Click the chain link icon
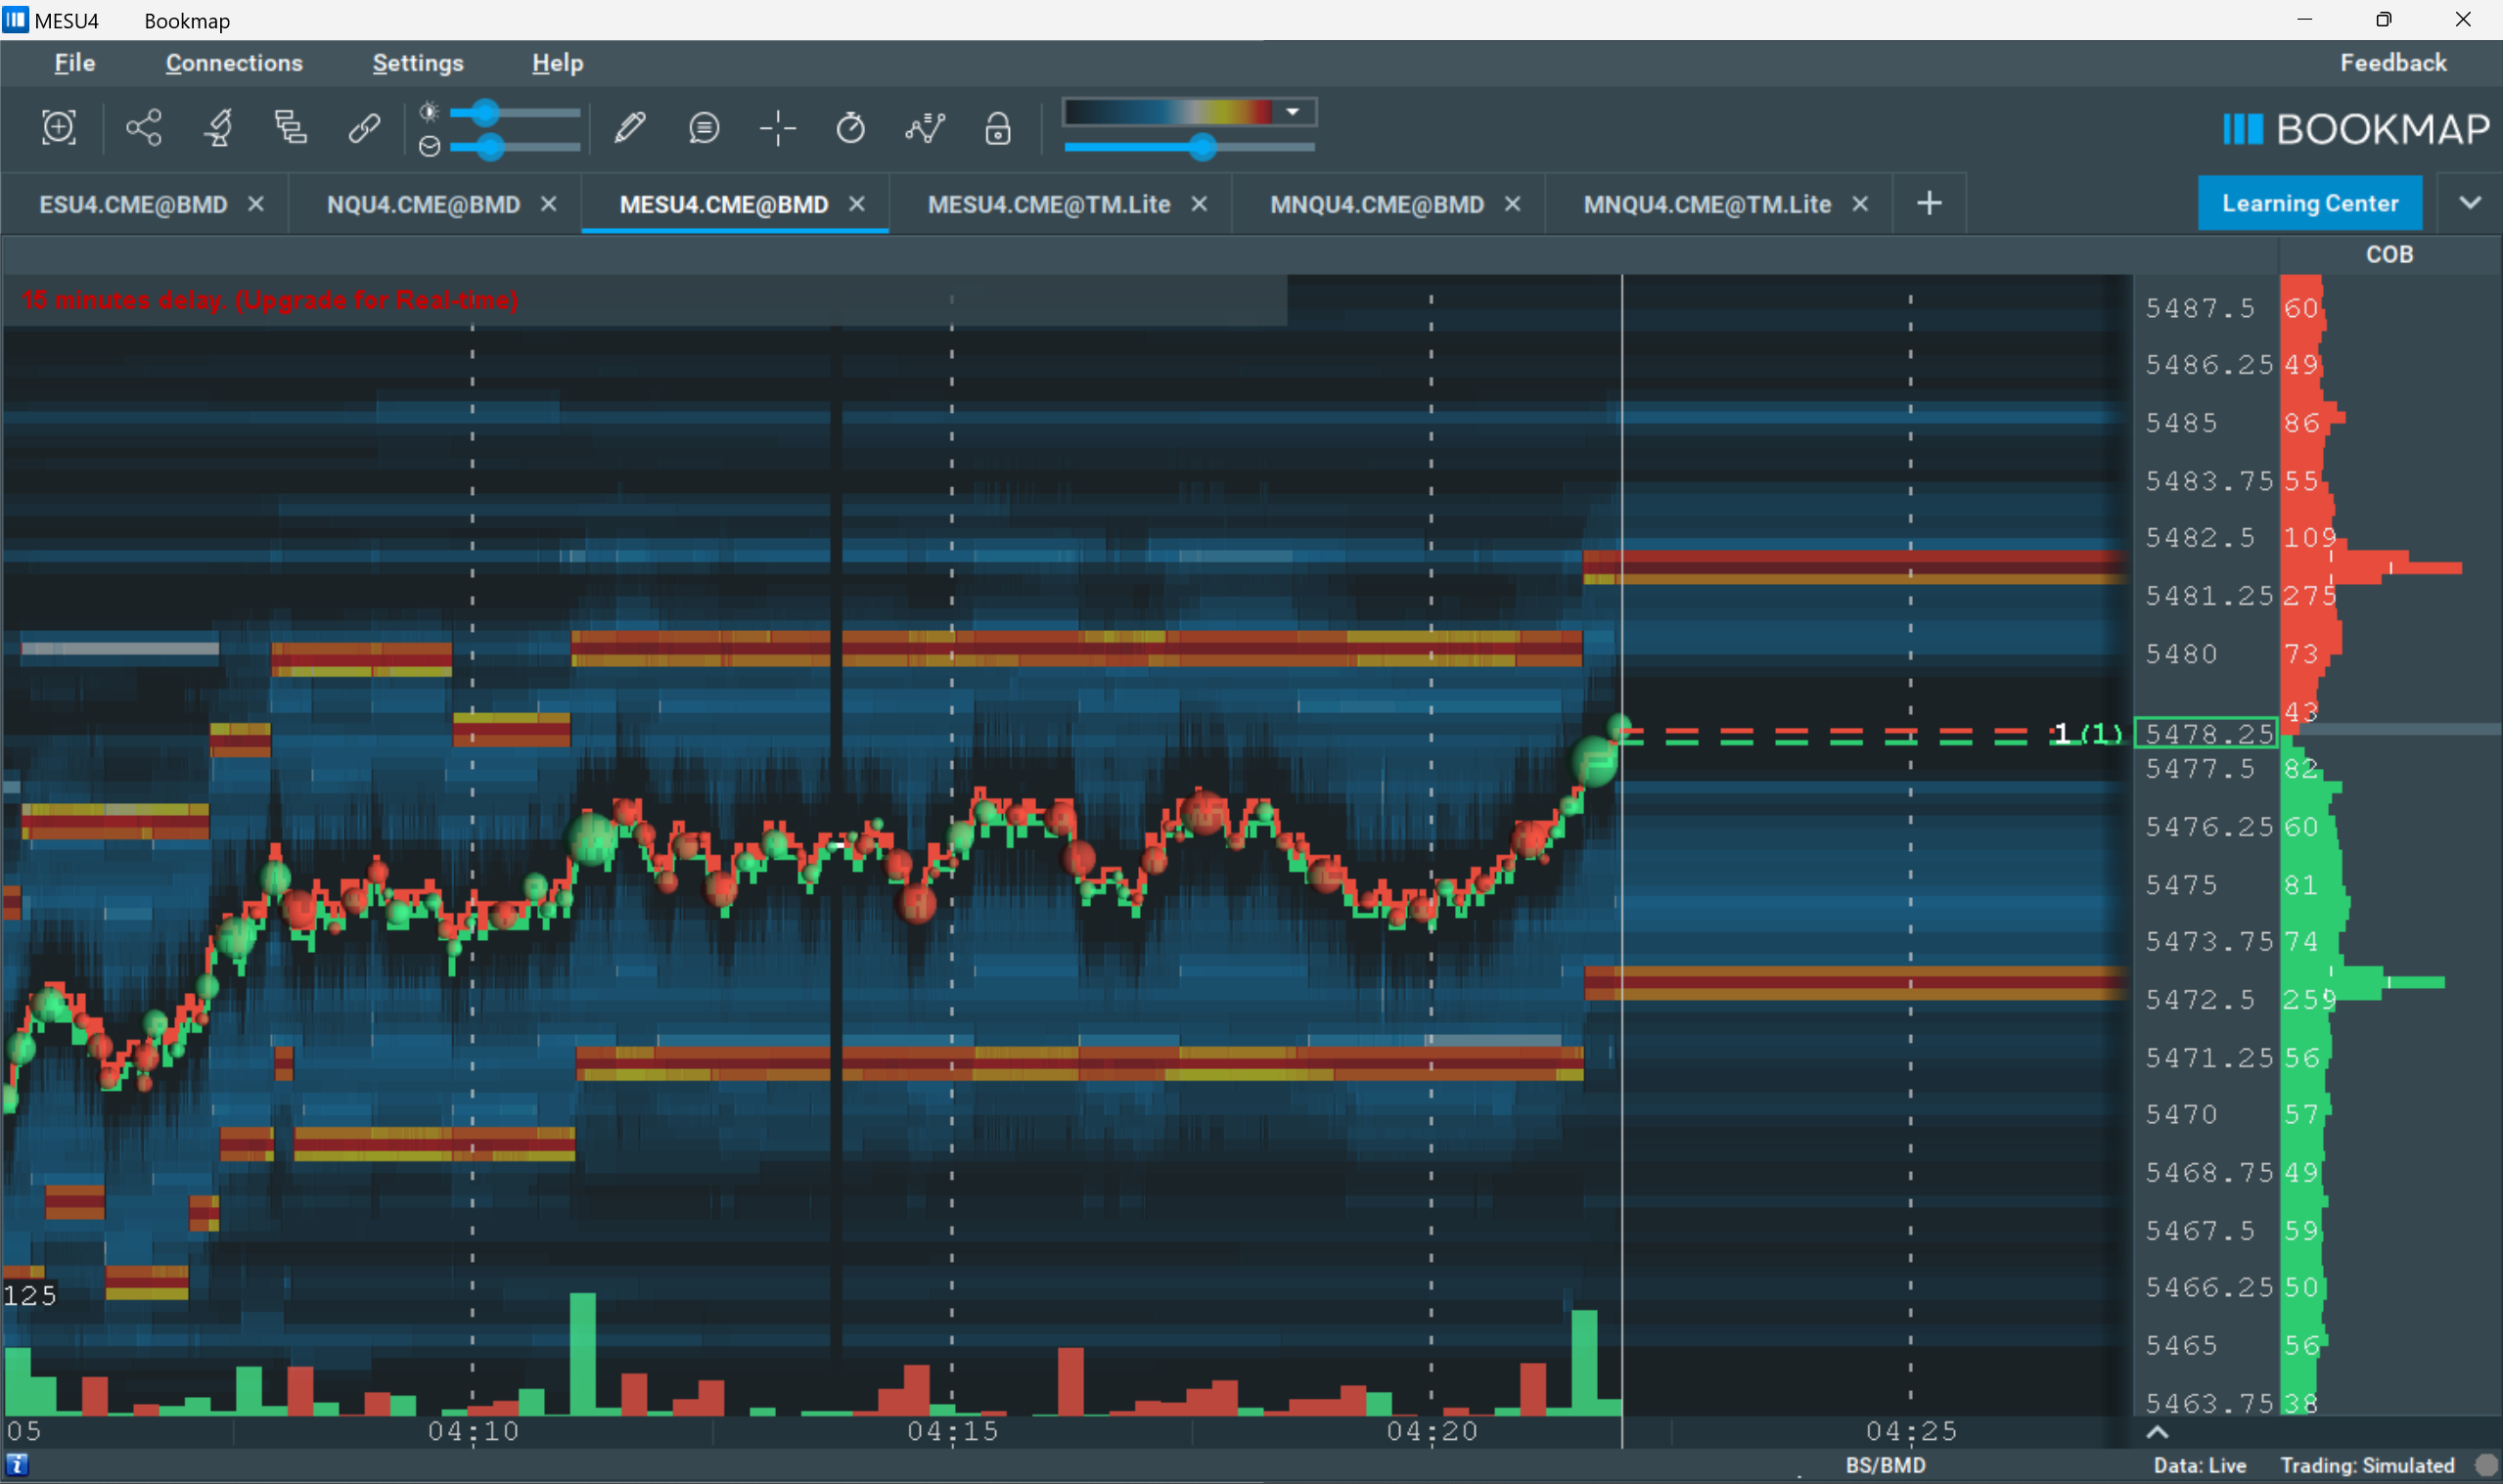Screen dimensions: 2503x1484 point(364,127)
